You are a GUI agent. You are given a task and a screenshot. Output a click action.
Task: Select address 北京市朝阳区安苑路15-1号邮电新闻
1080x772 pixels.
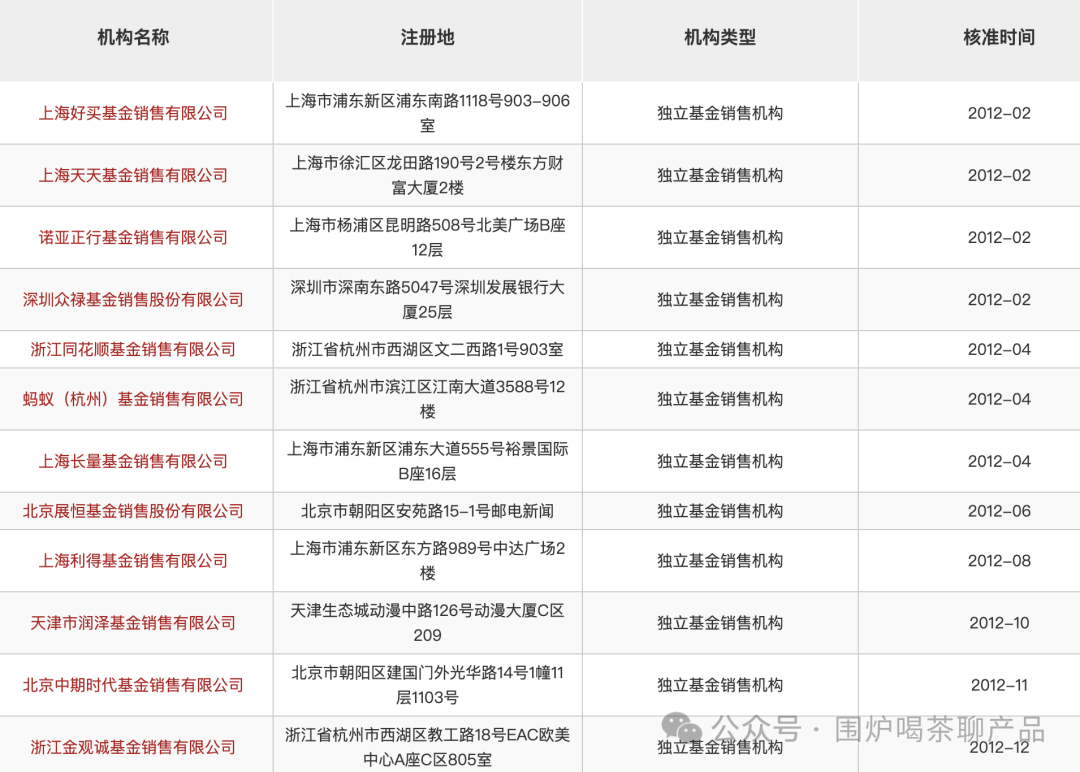point(427,510)
